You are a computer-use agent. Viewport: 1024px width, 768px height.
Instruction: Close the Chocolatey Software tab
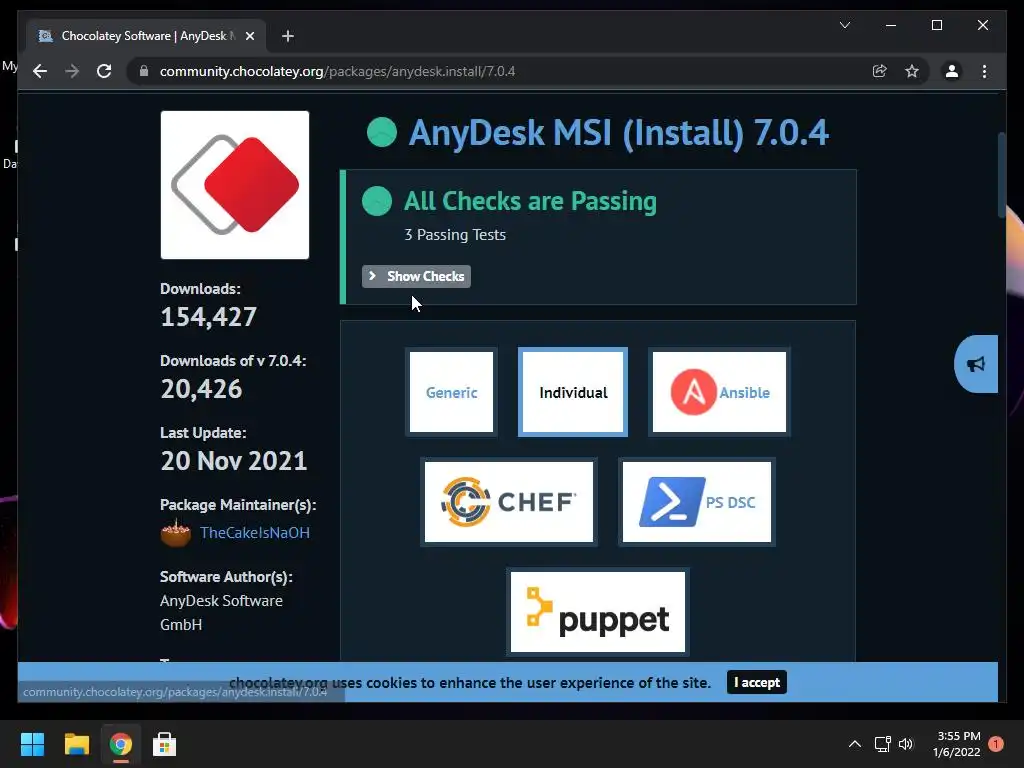tap(249, 36)
